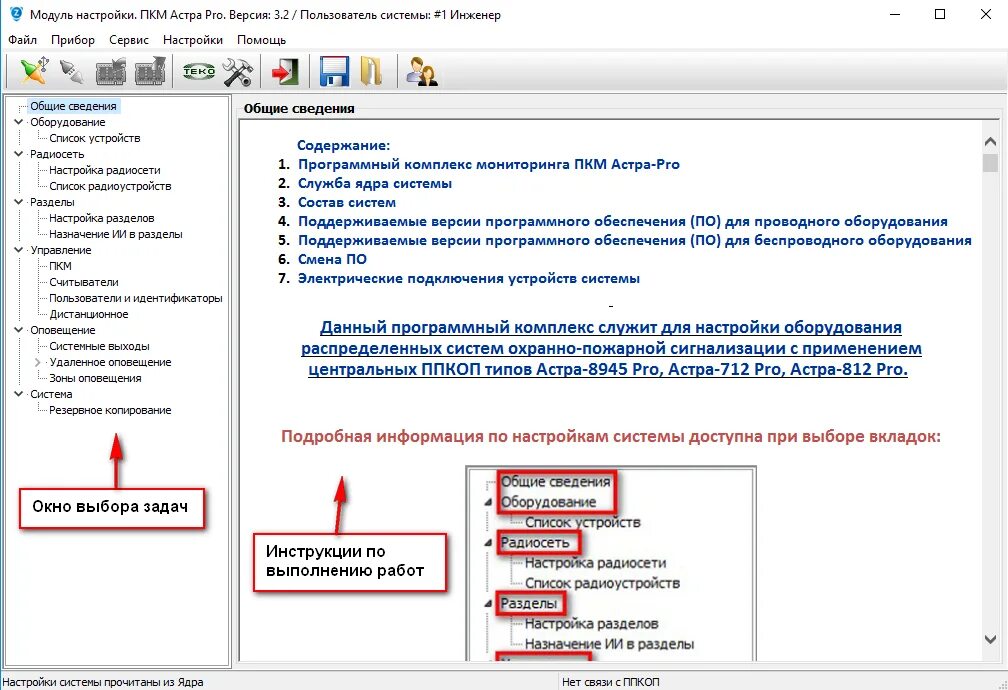The height and width of the screenshot is (690, 1008).
Task: Open the Прибор menu
Action: coord(73,40)
